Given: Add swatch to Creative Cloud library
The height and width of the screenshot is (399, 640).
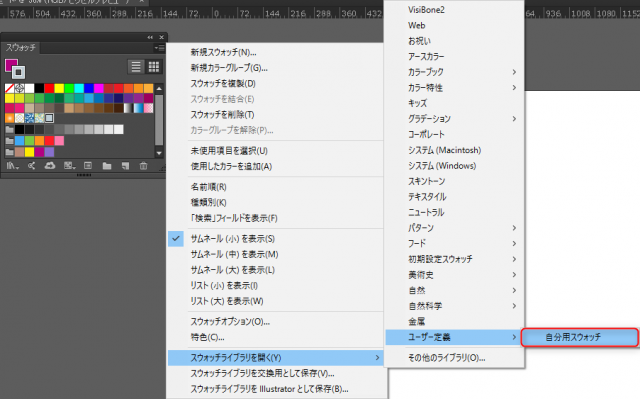Looking at the screenshot, I should [50, 166].
